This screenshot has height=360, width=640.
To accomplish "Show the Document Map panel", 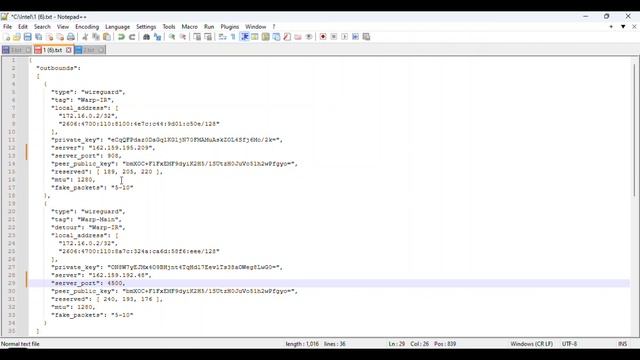I will pos(266,37).
